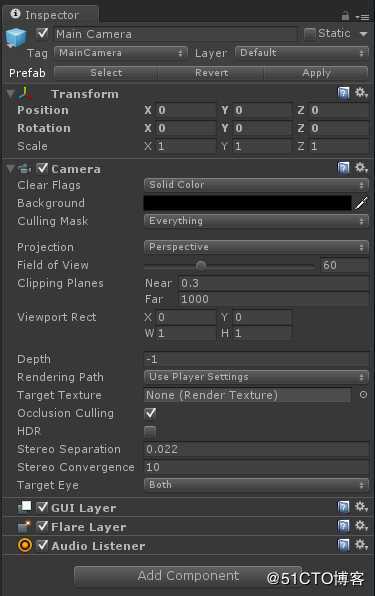
Task: Open Camera component help icon
Action: tap(343, 168)
